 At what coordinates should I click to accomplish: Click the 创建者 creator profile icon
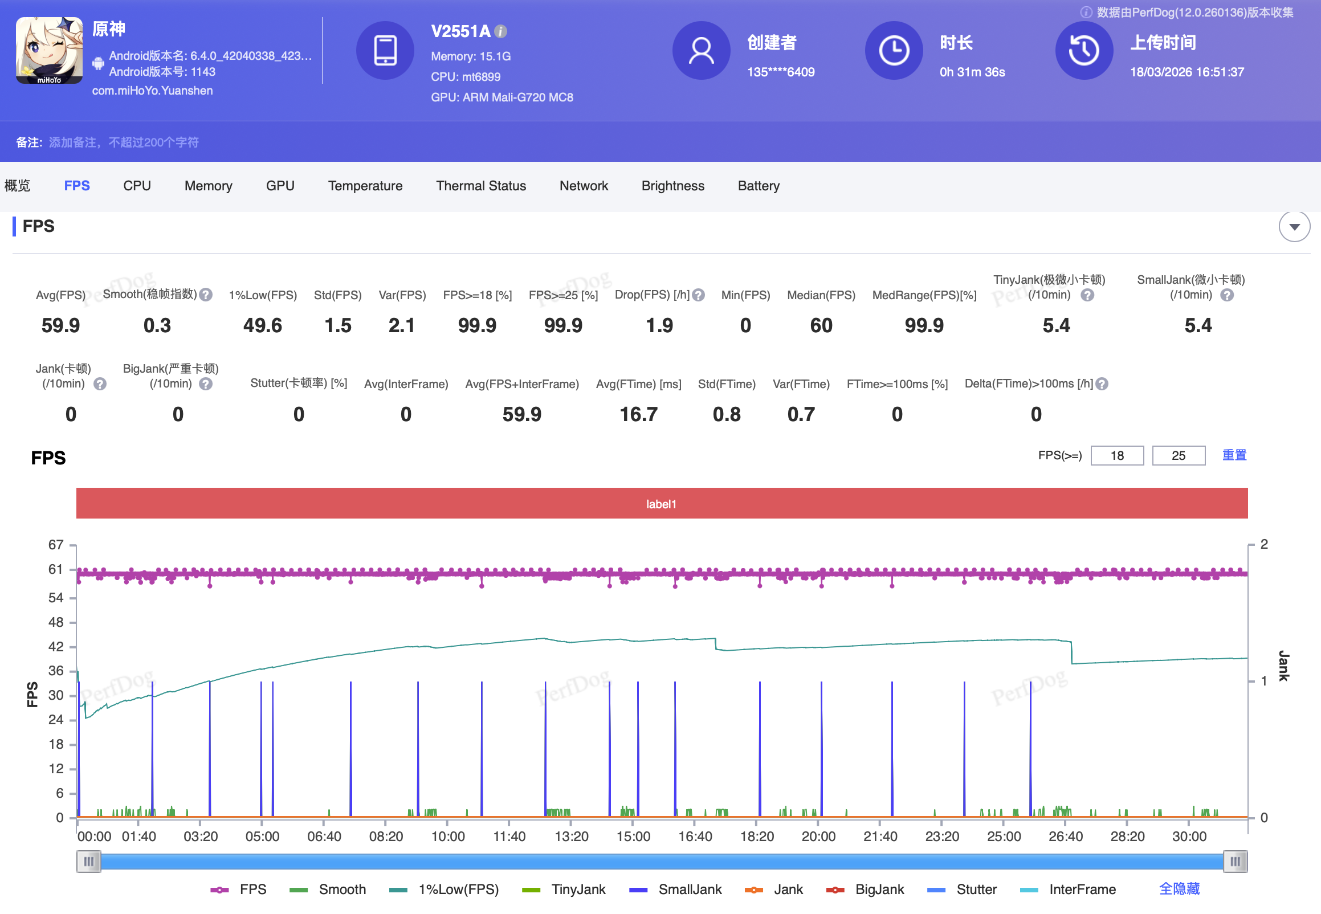pyautogui.click(x=701, y=50)
